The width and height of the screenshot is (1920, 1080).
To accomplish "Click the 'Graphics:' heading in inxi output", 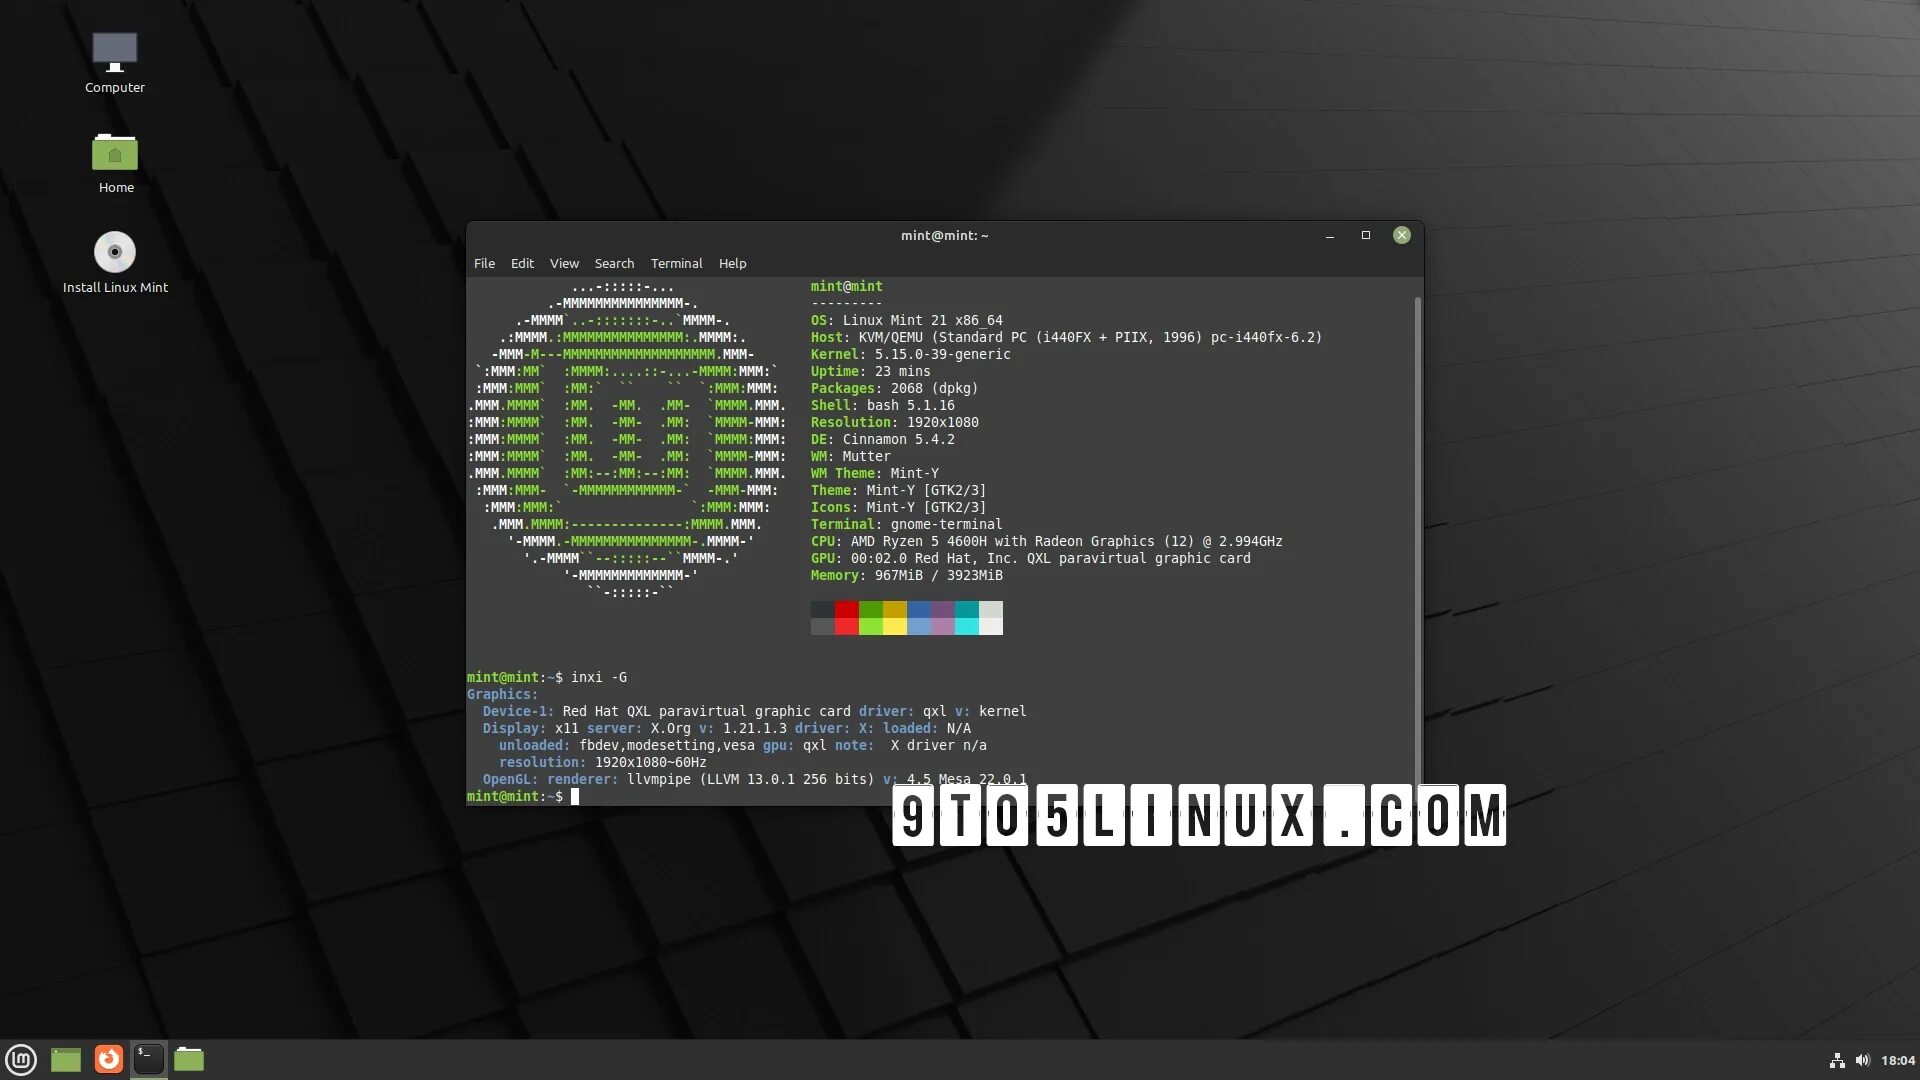I will click(x=502, y=695).
